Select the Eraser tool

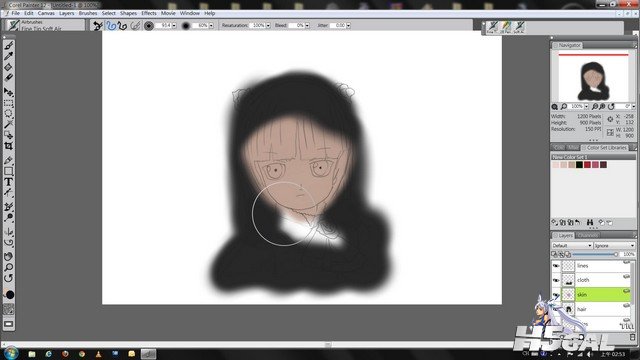(9, 78)
